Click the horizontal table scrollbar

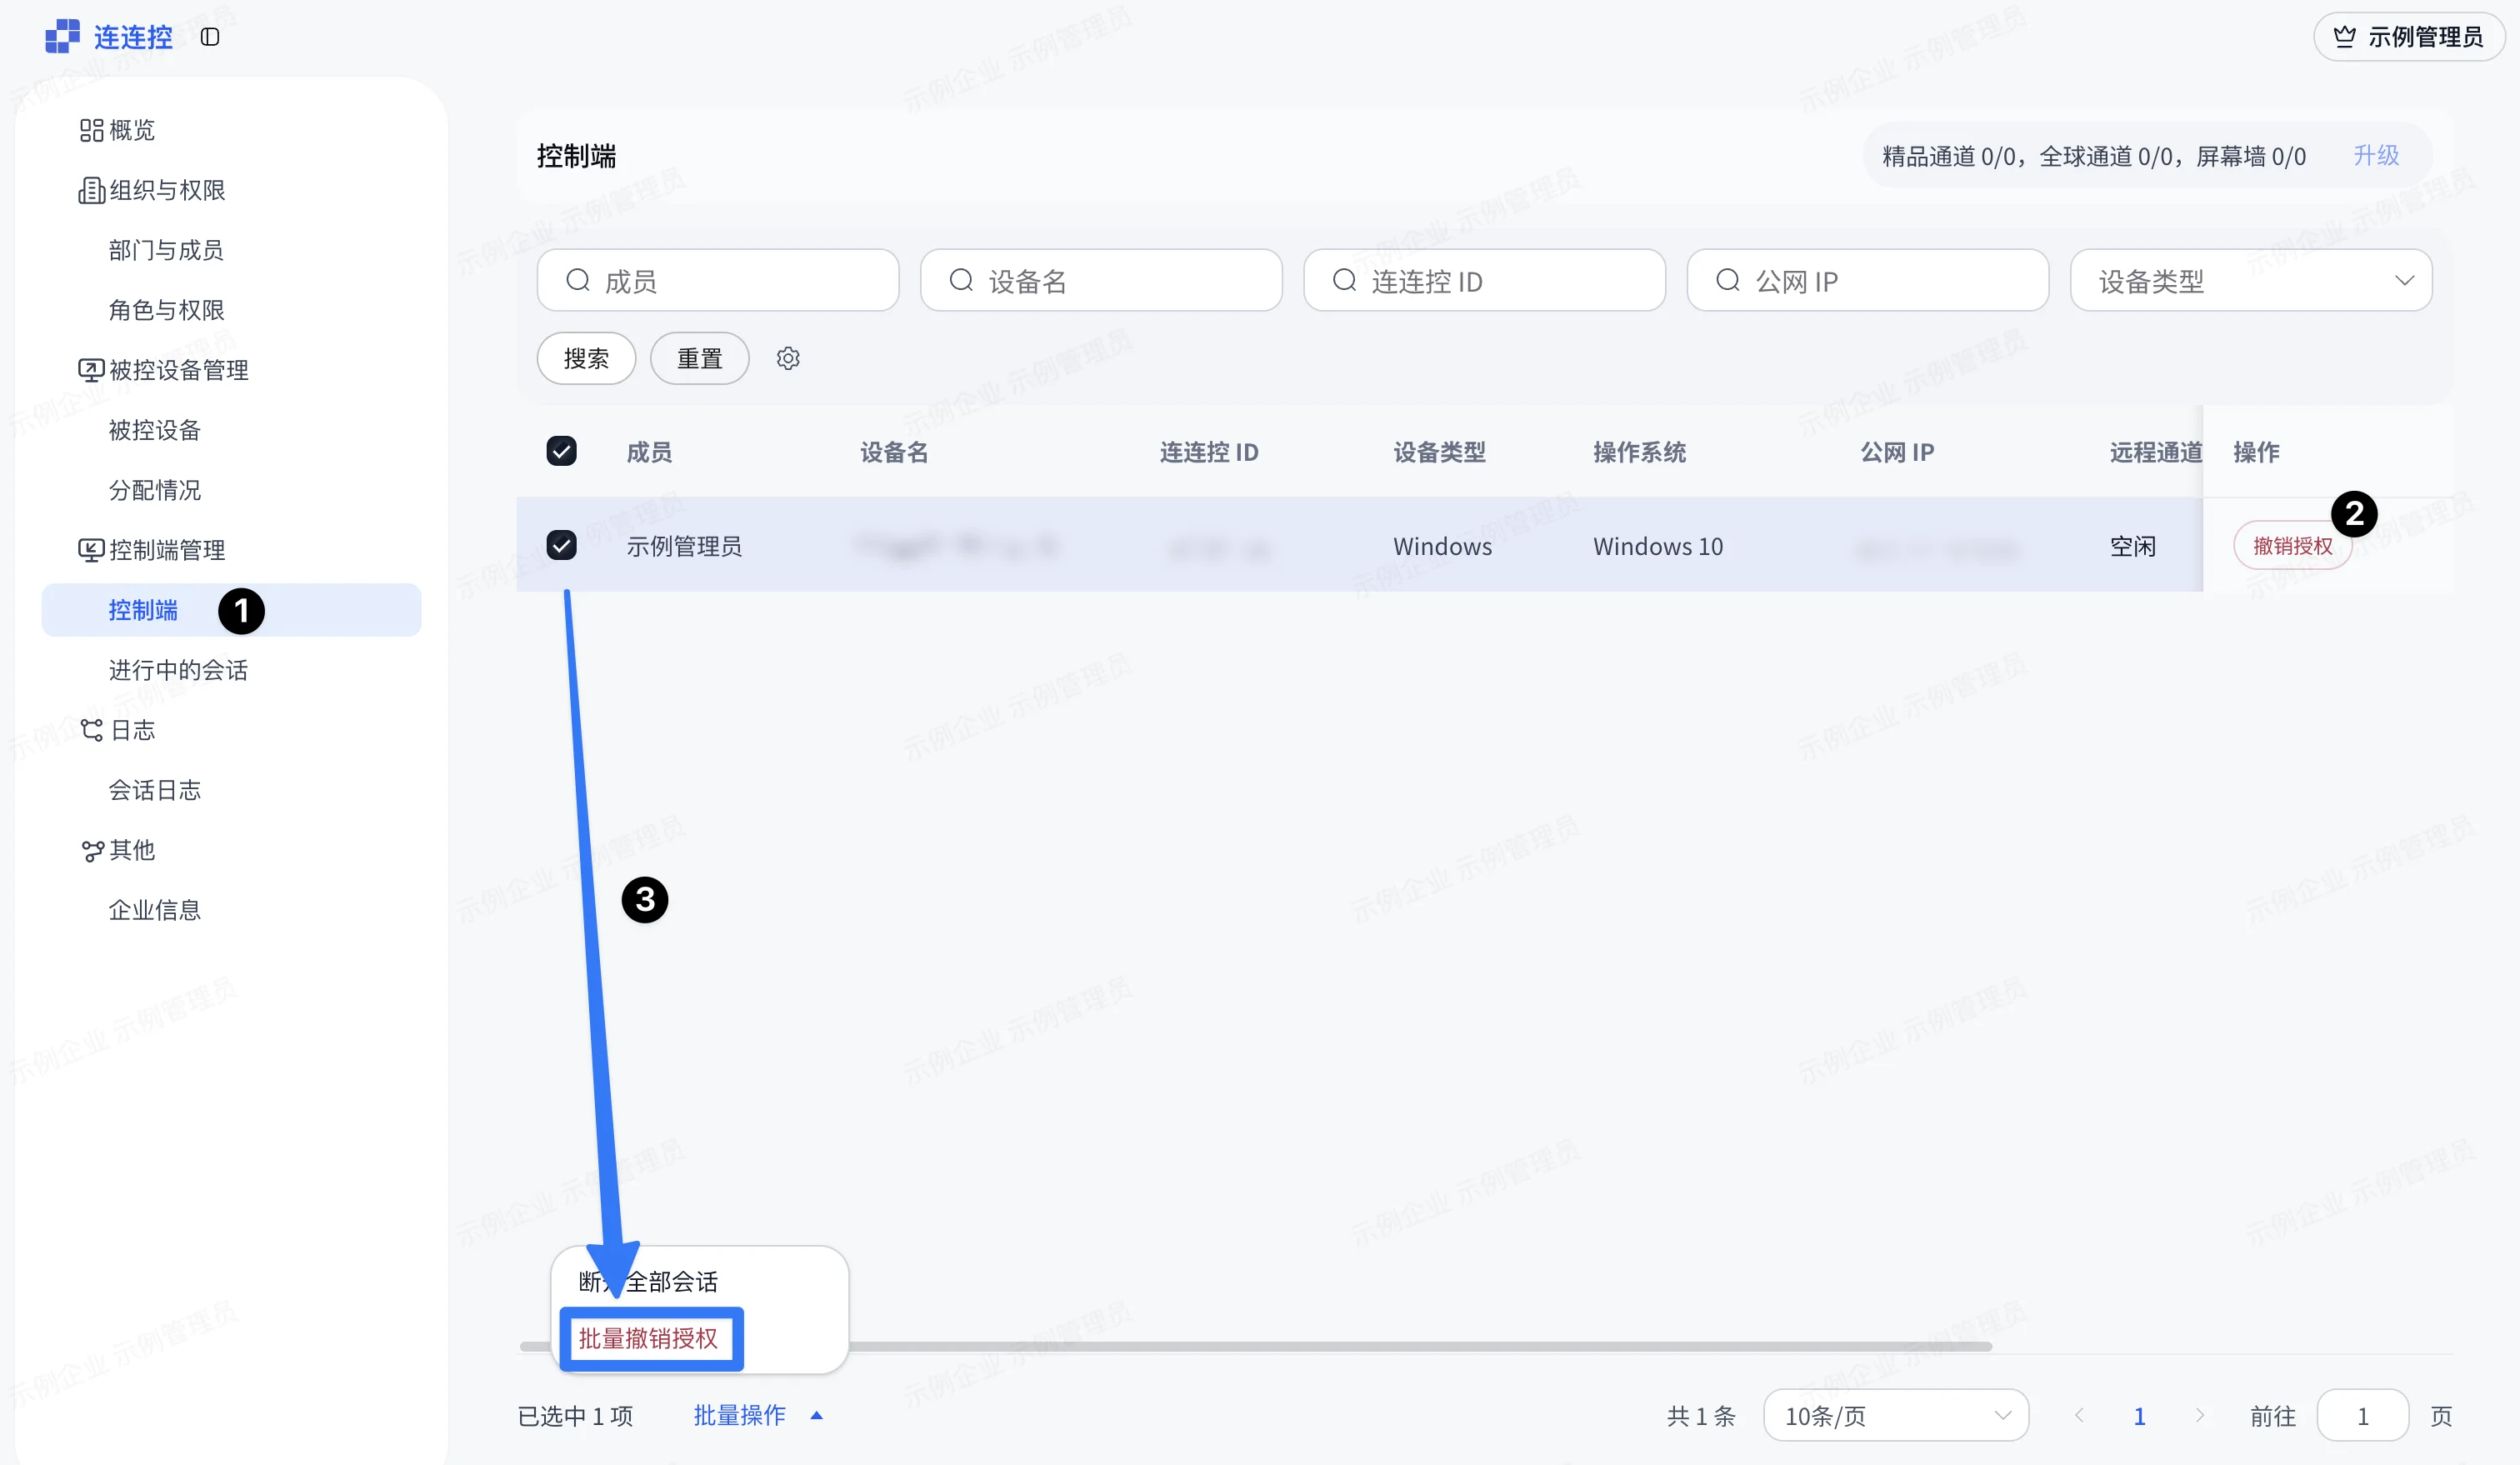pos(1255,1346)
